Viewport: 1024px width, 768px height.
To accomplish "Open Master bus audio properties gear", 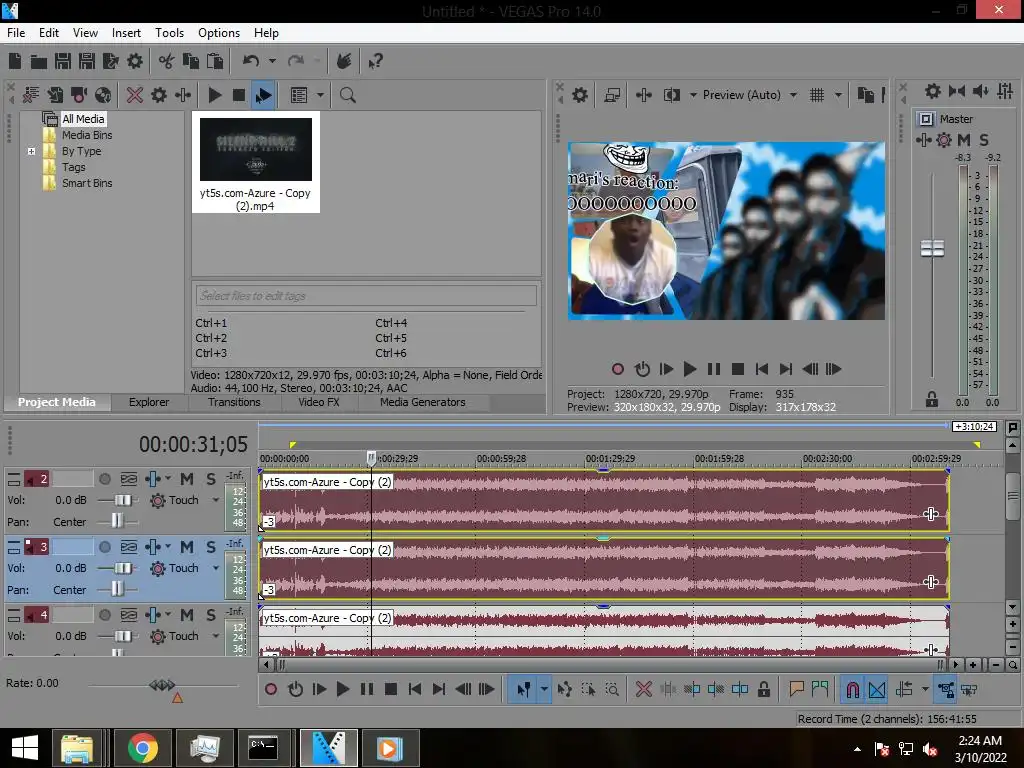I will click(933, 91).
